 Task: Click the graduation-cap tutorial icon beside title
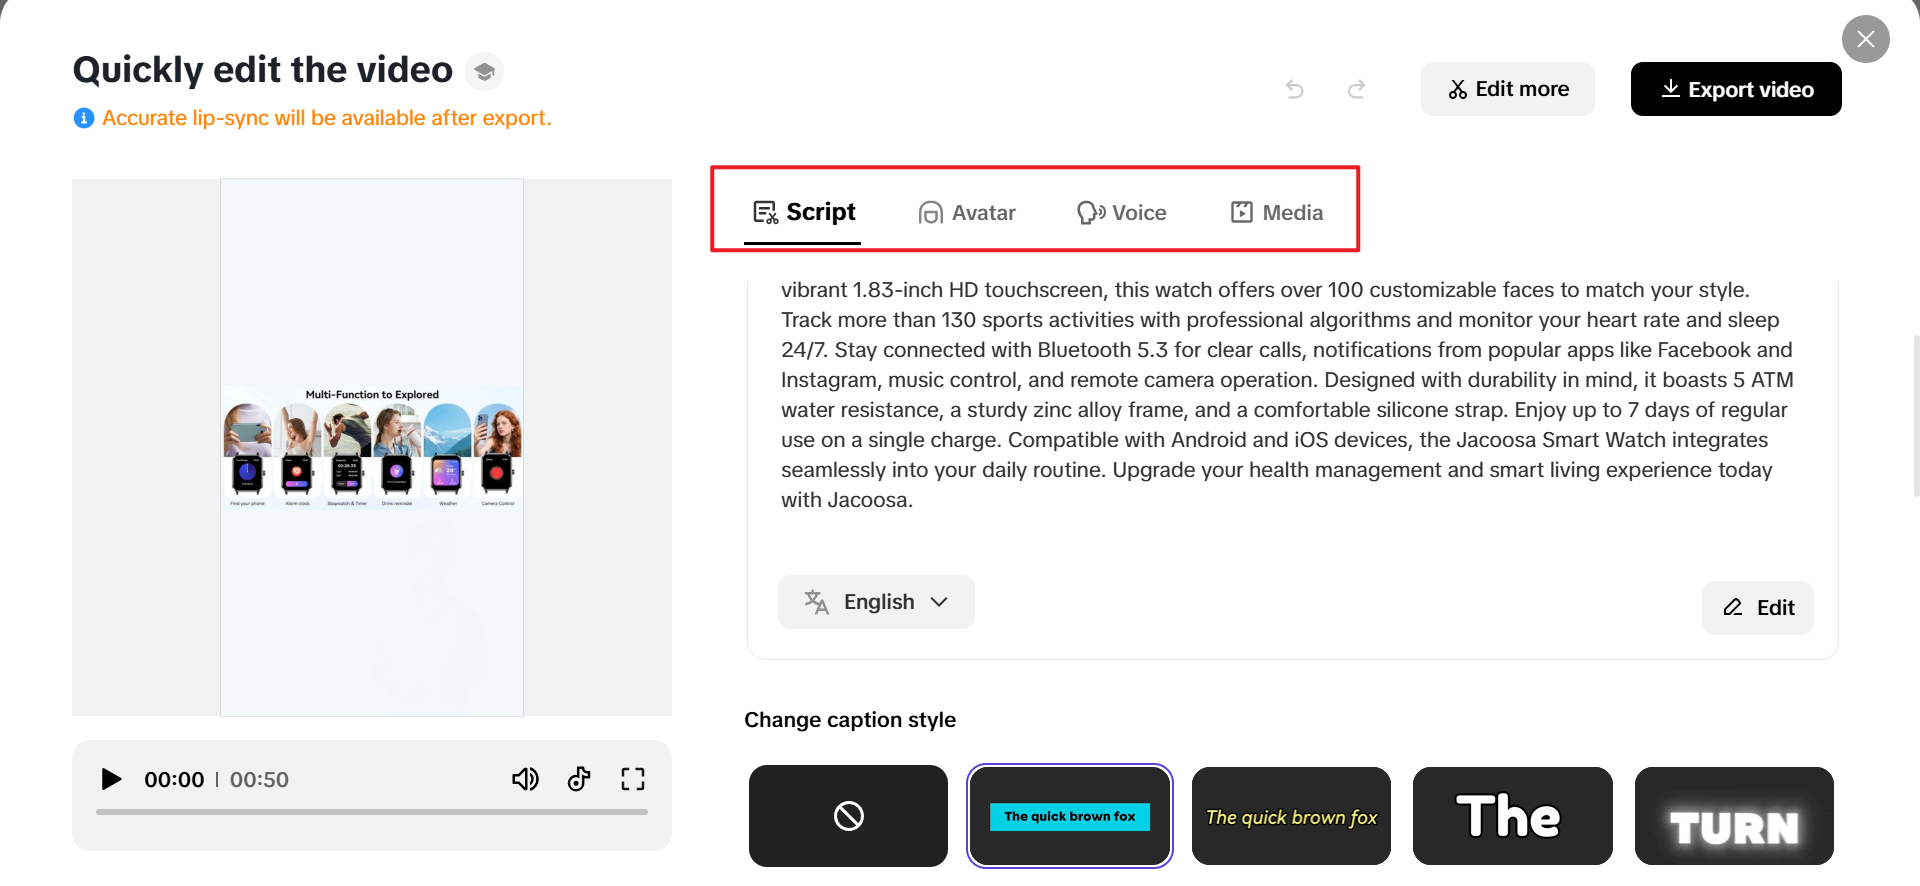coord(484,71)
